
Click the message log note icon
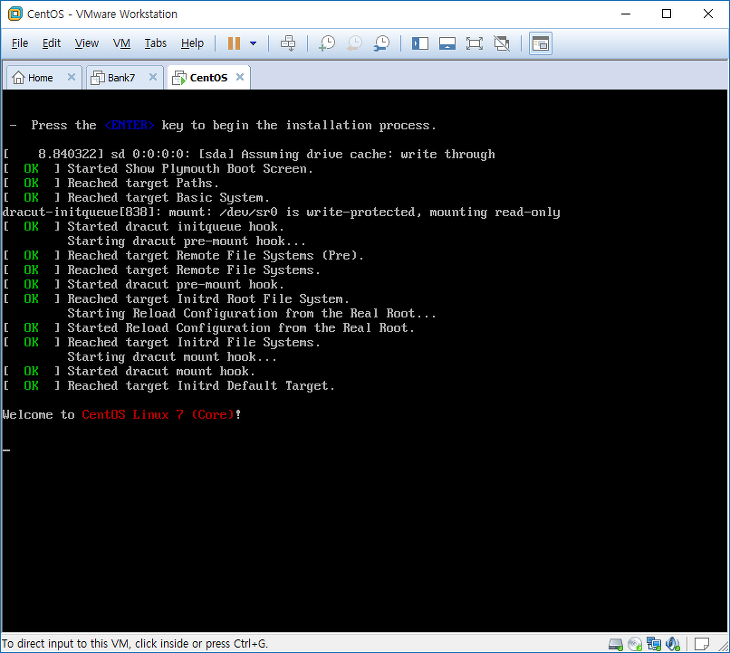(702, 644)
